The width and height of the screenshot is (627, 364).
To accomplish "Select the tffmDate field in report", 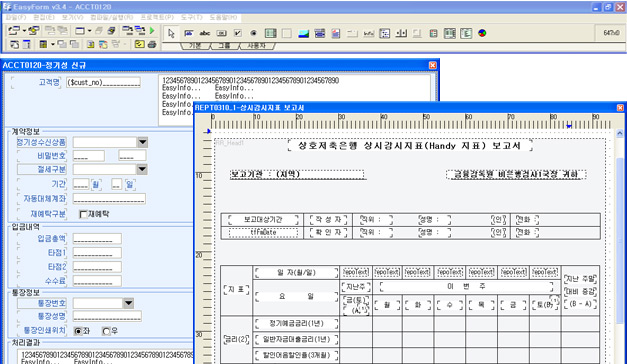I will (x=264, y=232).
